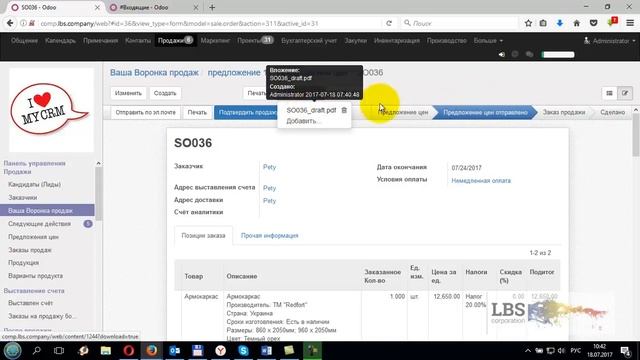Viewport: 640px width, 360px height.
Task: Open SO036_draft.pdf attachment
Action: (x=311, y=110)
